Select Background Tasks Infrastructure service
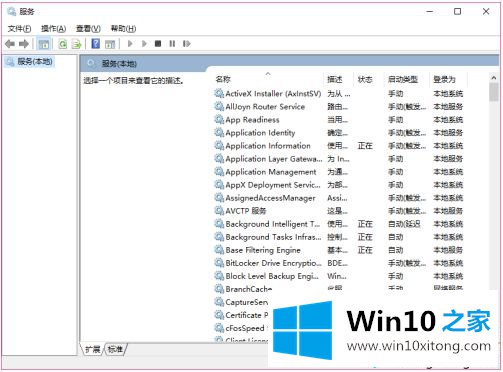Viewport: 503px width, 372px height. point(339,237)
